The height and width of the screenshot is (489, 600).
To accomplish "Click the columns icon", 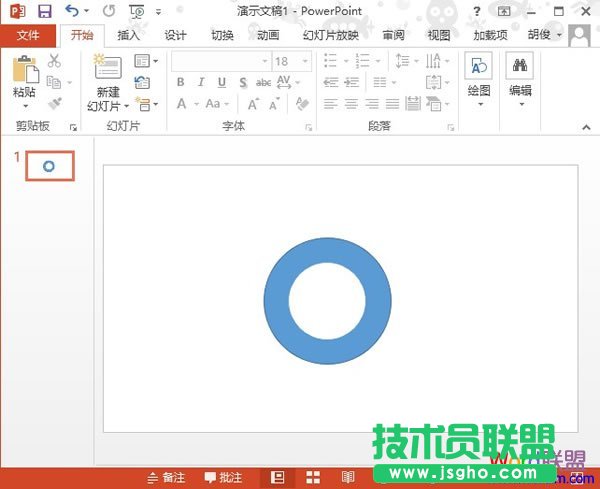I will [380, 82].
